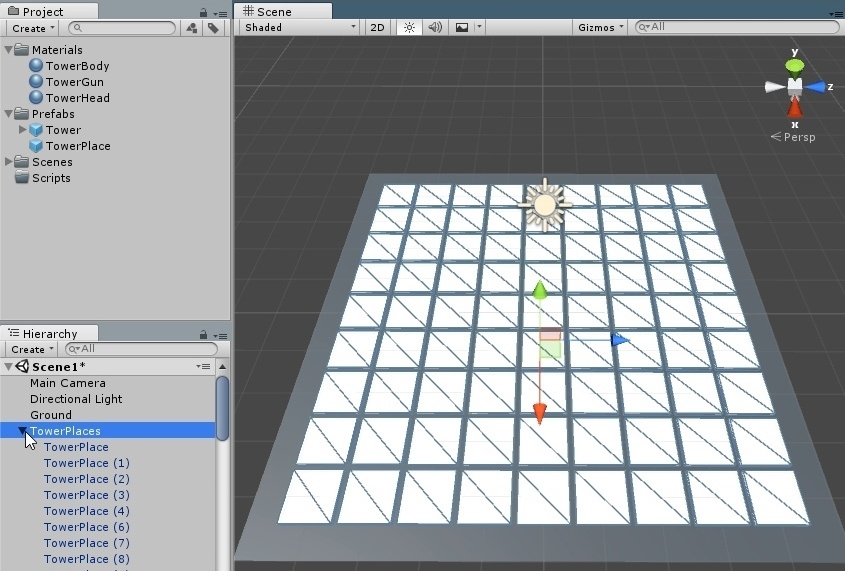Click the Tower prefab cube icon
This screenshot has height=571, width=845.
click(x=36, y=130)
